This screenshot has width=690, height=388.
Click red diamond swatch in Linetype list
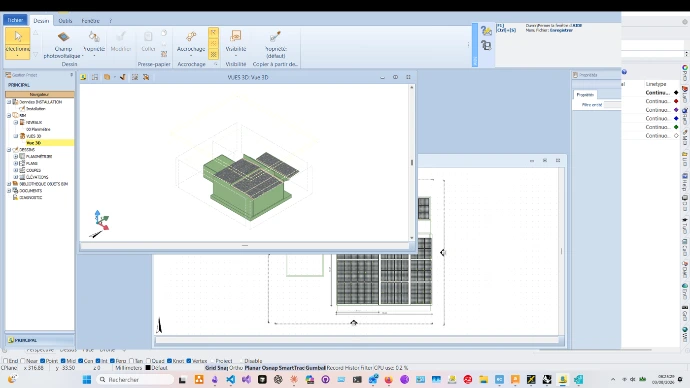coord(676,101)
